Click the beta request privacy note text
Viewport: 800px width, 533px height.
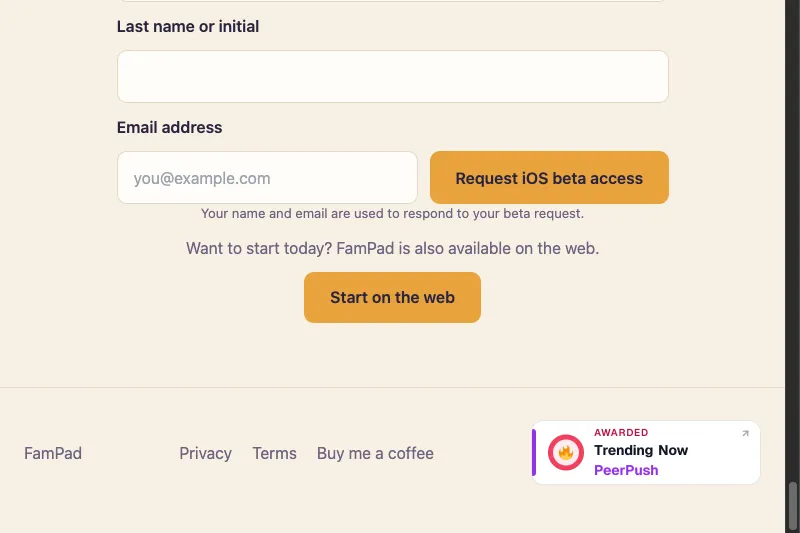(392, 213)
